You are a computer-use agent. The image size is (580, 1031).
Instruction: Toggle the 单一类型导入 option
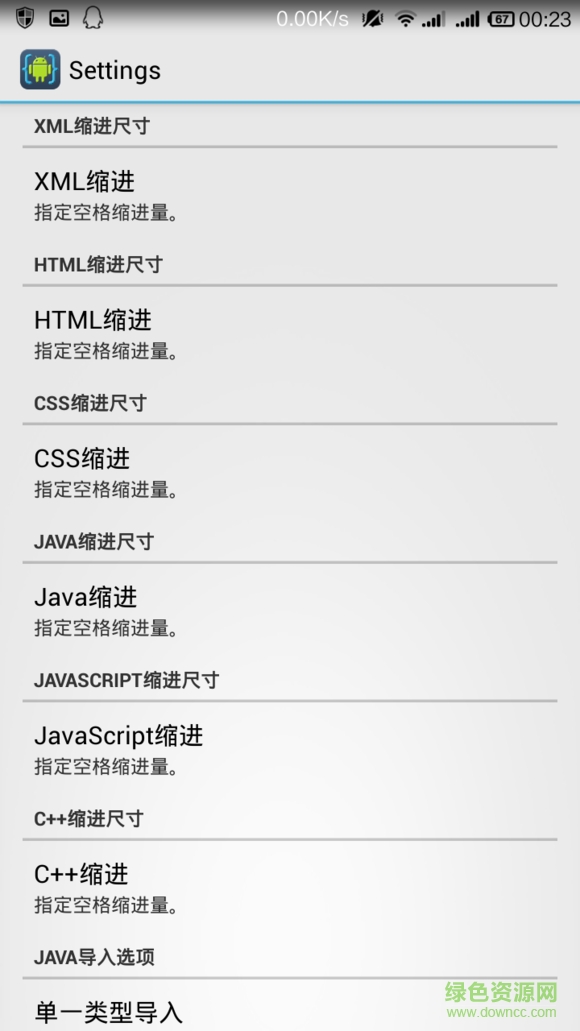pos(290,1006)
